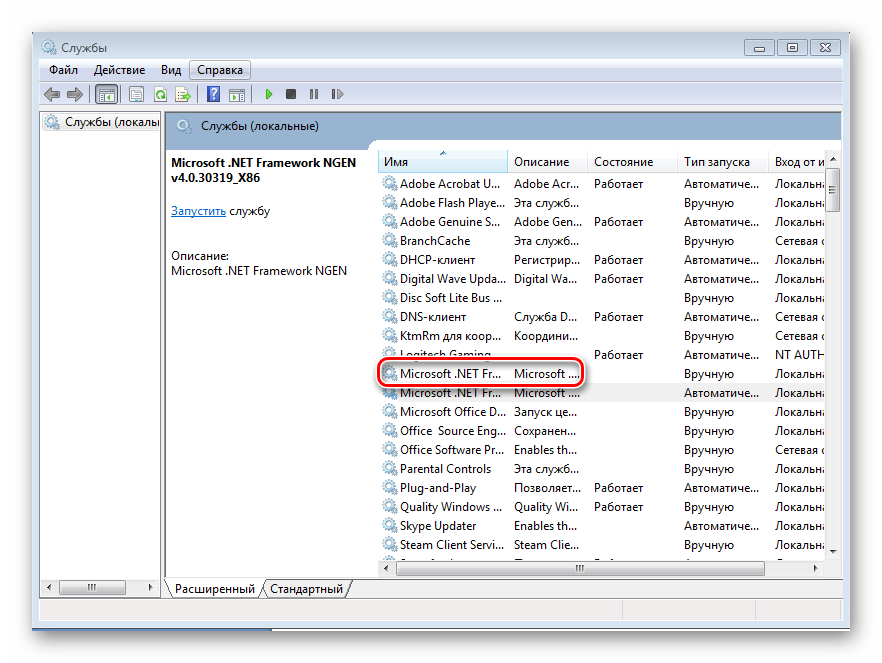
Task: Switch to the Стандартный tab
Action: pos(306,589)
